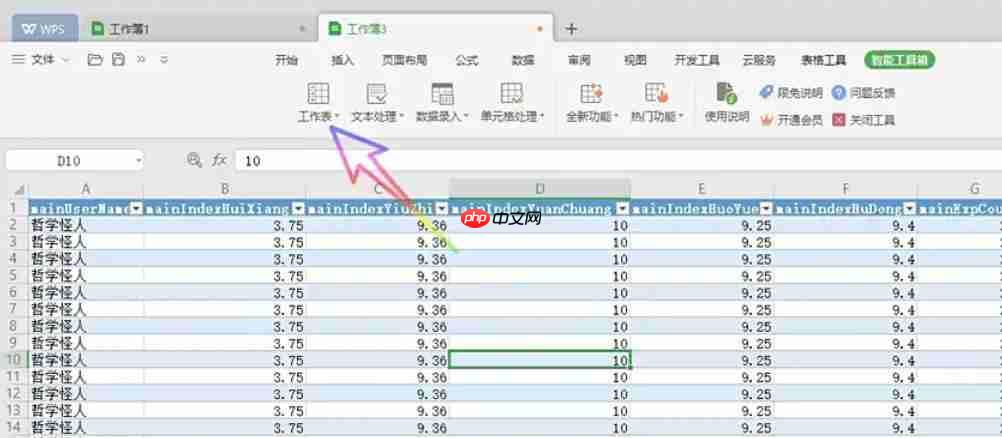Select cell D13 with value 10
This screenshot has width=1002, height=438.
(540, 410)
